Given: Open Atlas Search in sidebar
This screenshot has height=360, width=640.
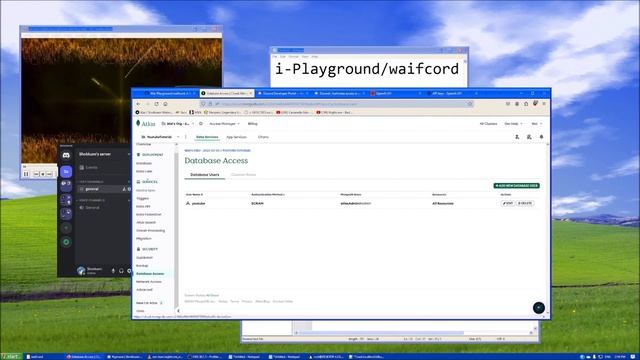Looking at the screenshot, I should [x=146, y=222].
